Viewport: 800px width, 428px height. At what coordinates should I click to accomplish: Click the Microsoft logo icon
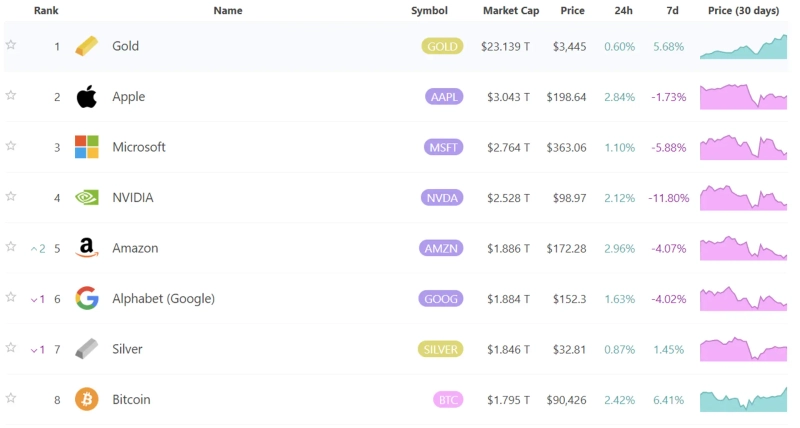point(87,147)
